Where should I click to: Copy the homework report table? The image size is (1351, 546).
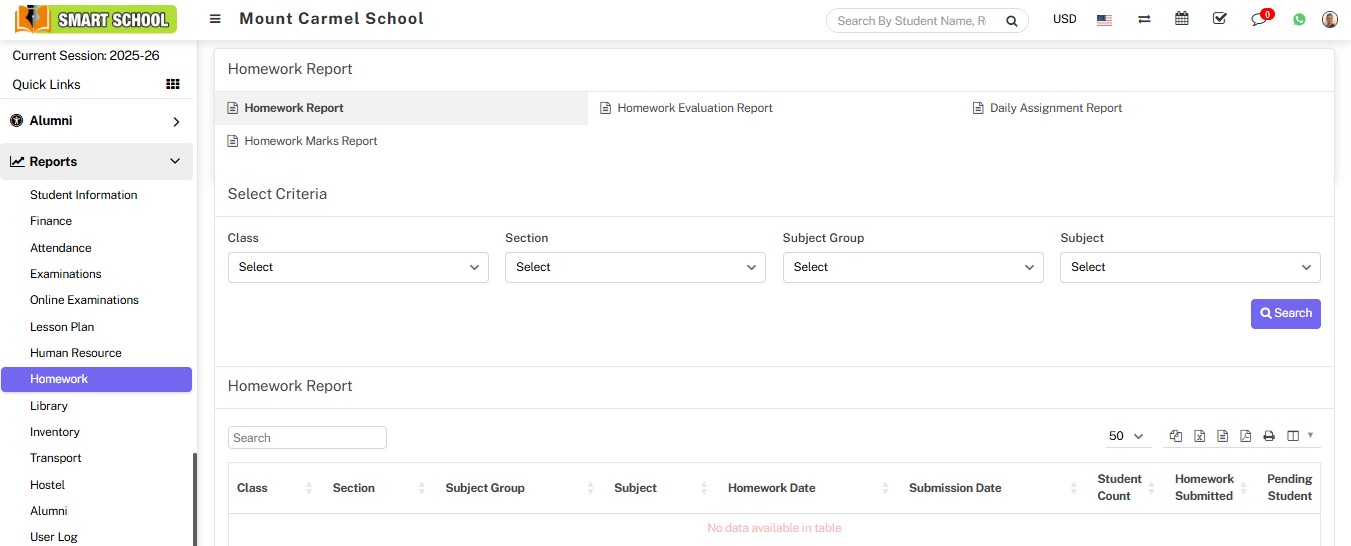(x=1176, y=436)
